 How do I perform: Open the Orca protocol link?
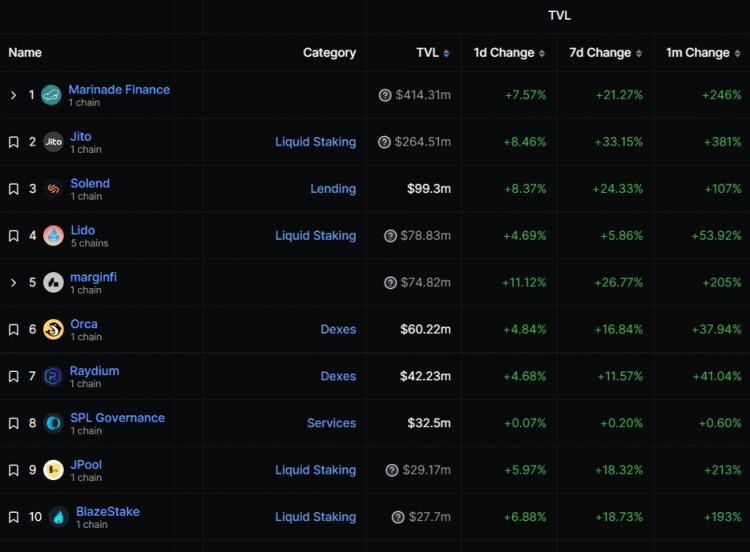click(84, 324)
